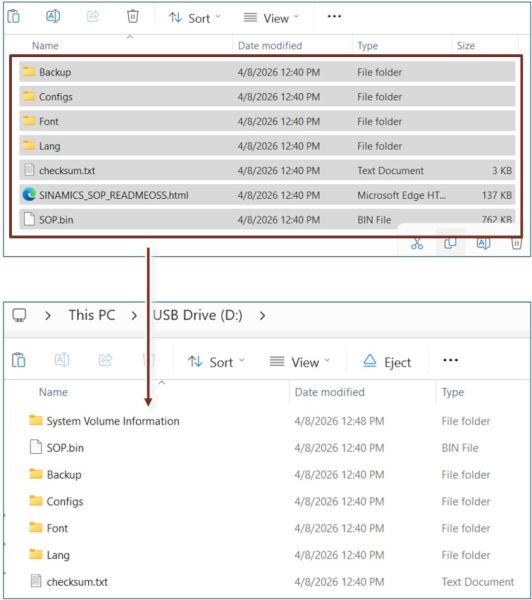Click the Rename icon in context popup
Screen dimensions: 532x600
click(x=483, y=243)
